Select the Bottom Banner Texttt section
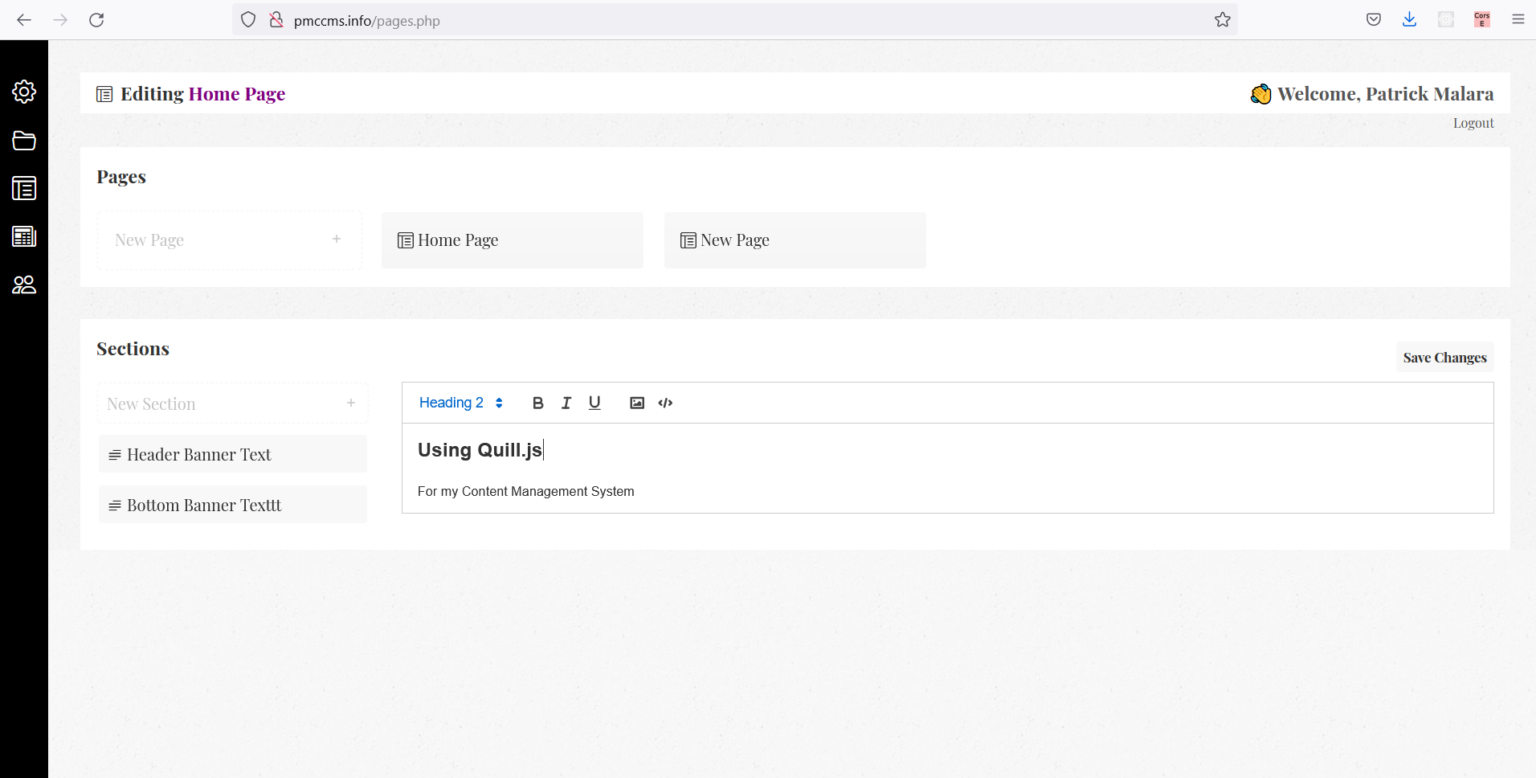 tap(233, 505)
